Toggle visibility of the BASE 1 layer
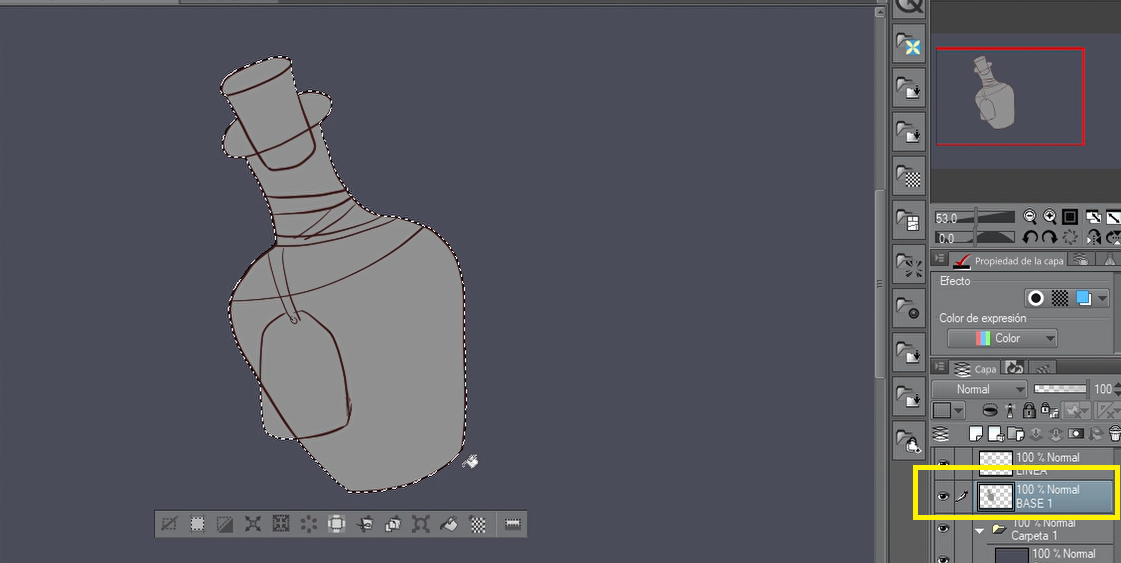This screenshot has width=1121, height=563. click(943, 497)
